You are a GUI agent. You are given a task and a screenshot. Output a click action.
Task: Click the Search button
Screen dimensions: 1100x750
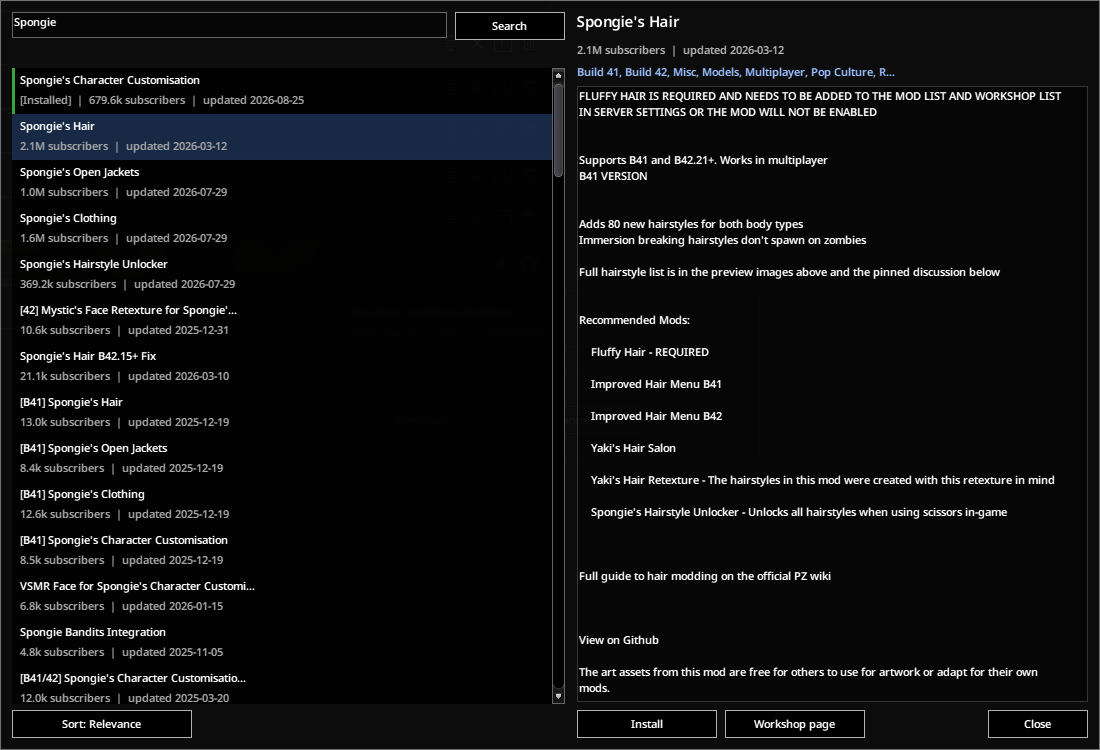click(509, 26)
